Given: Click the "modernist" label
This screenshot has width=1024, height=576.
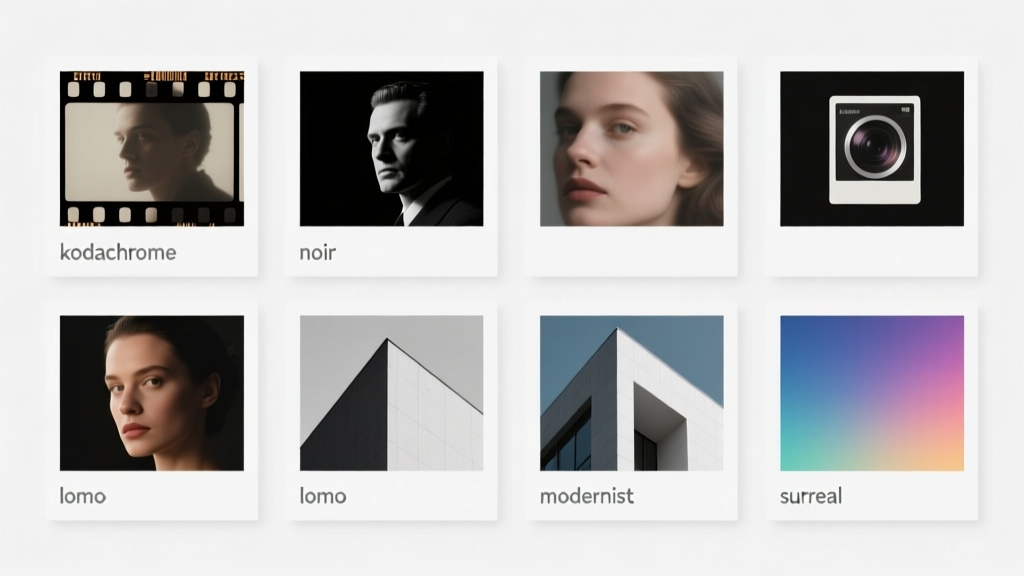Looking at the screenshot, I should [x=587, y=496].
